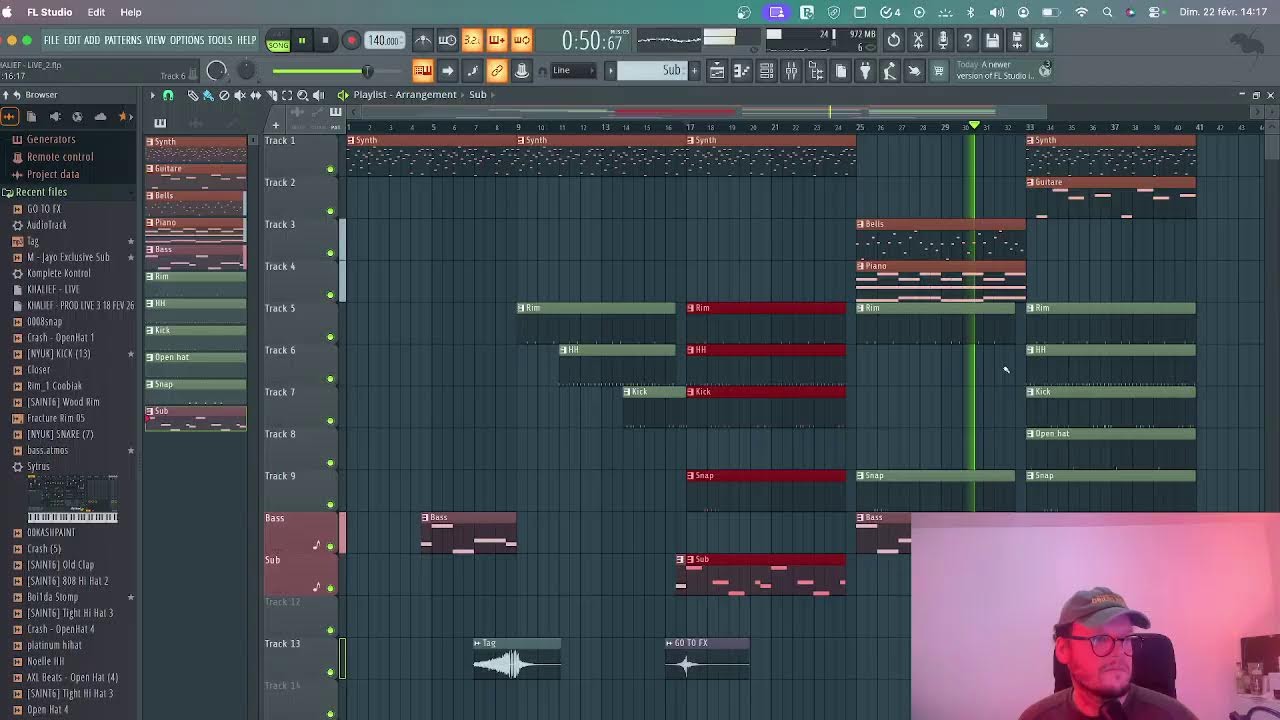Open the playlist view icon
Viewport: 1280px width, 720px height.
(717, 70)
